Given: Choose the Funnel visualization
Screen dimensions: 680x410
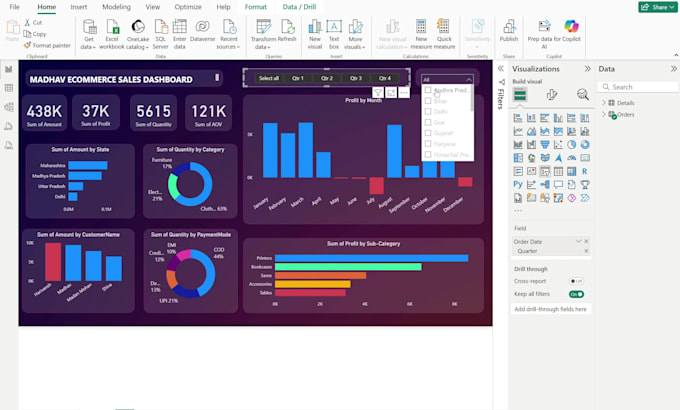Looking at the screenshot, I should pyautogui.click(x=545, y=144).
